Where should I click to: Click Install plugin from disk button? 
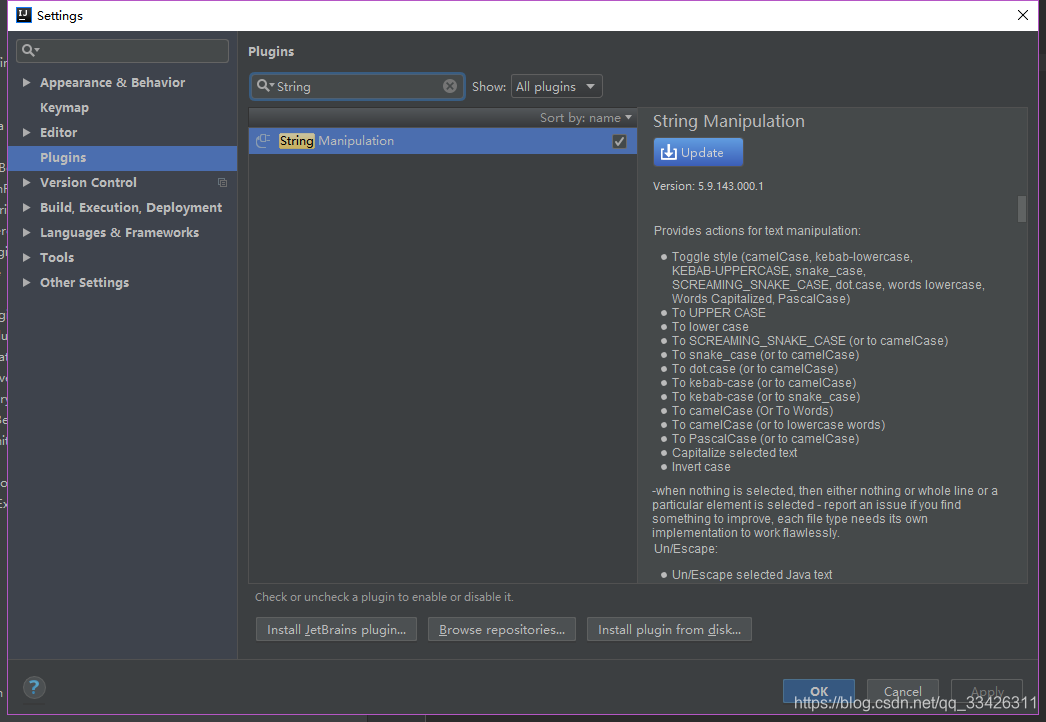669,629
